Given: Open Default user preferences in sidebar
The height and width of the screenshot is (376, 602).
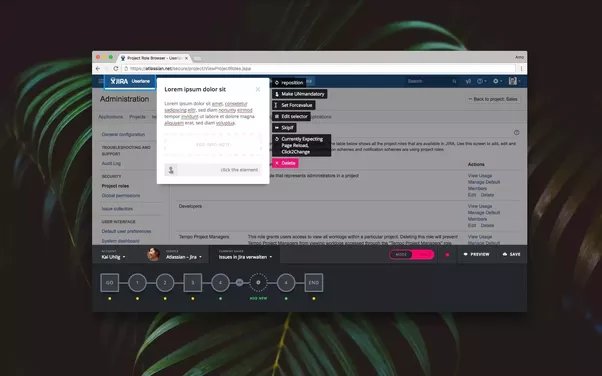Looking at the screenshot, I should (x=126, y=231).
